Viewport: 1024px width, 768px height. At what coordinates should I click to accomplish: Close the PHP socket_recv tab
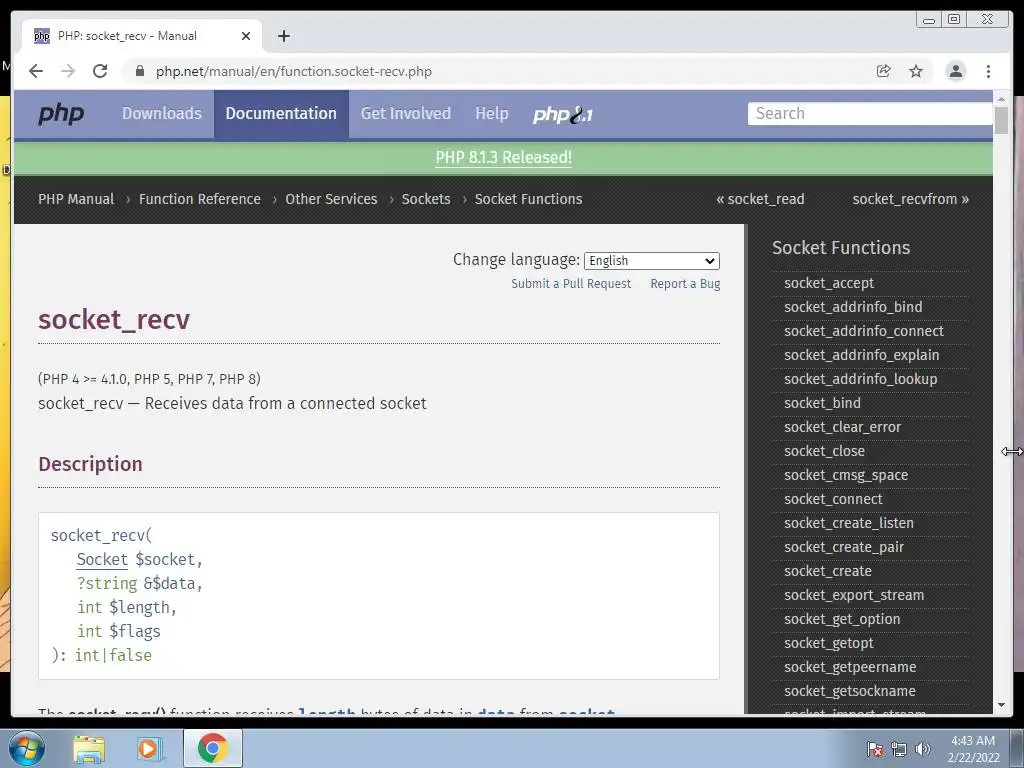point(246,36)
